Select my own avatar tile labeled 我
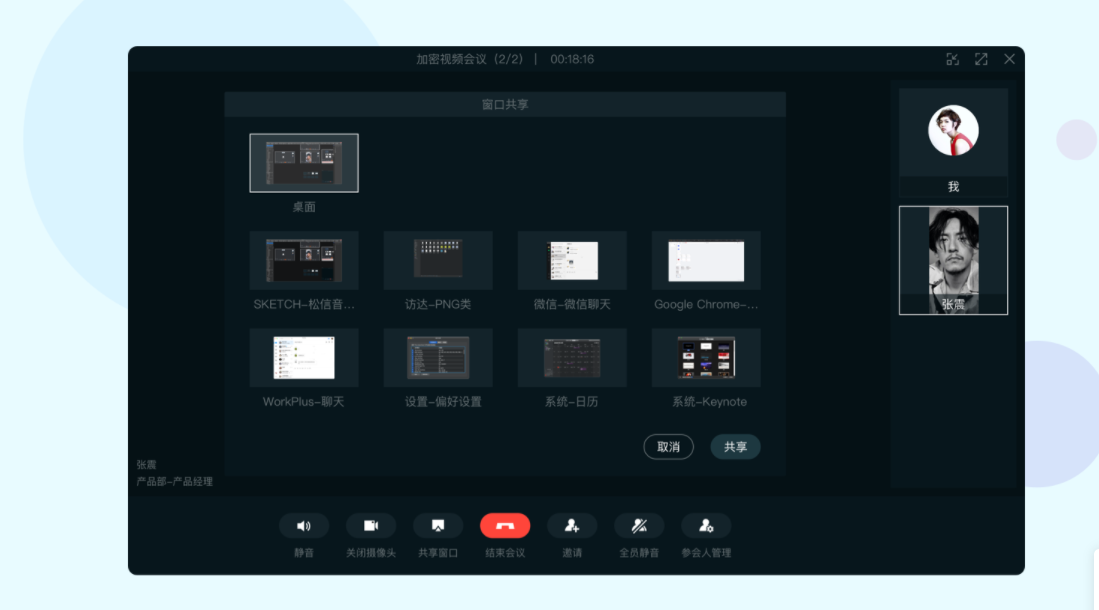1099x610 pixels. click(x=953, y=142)
